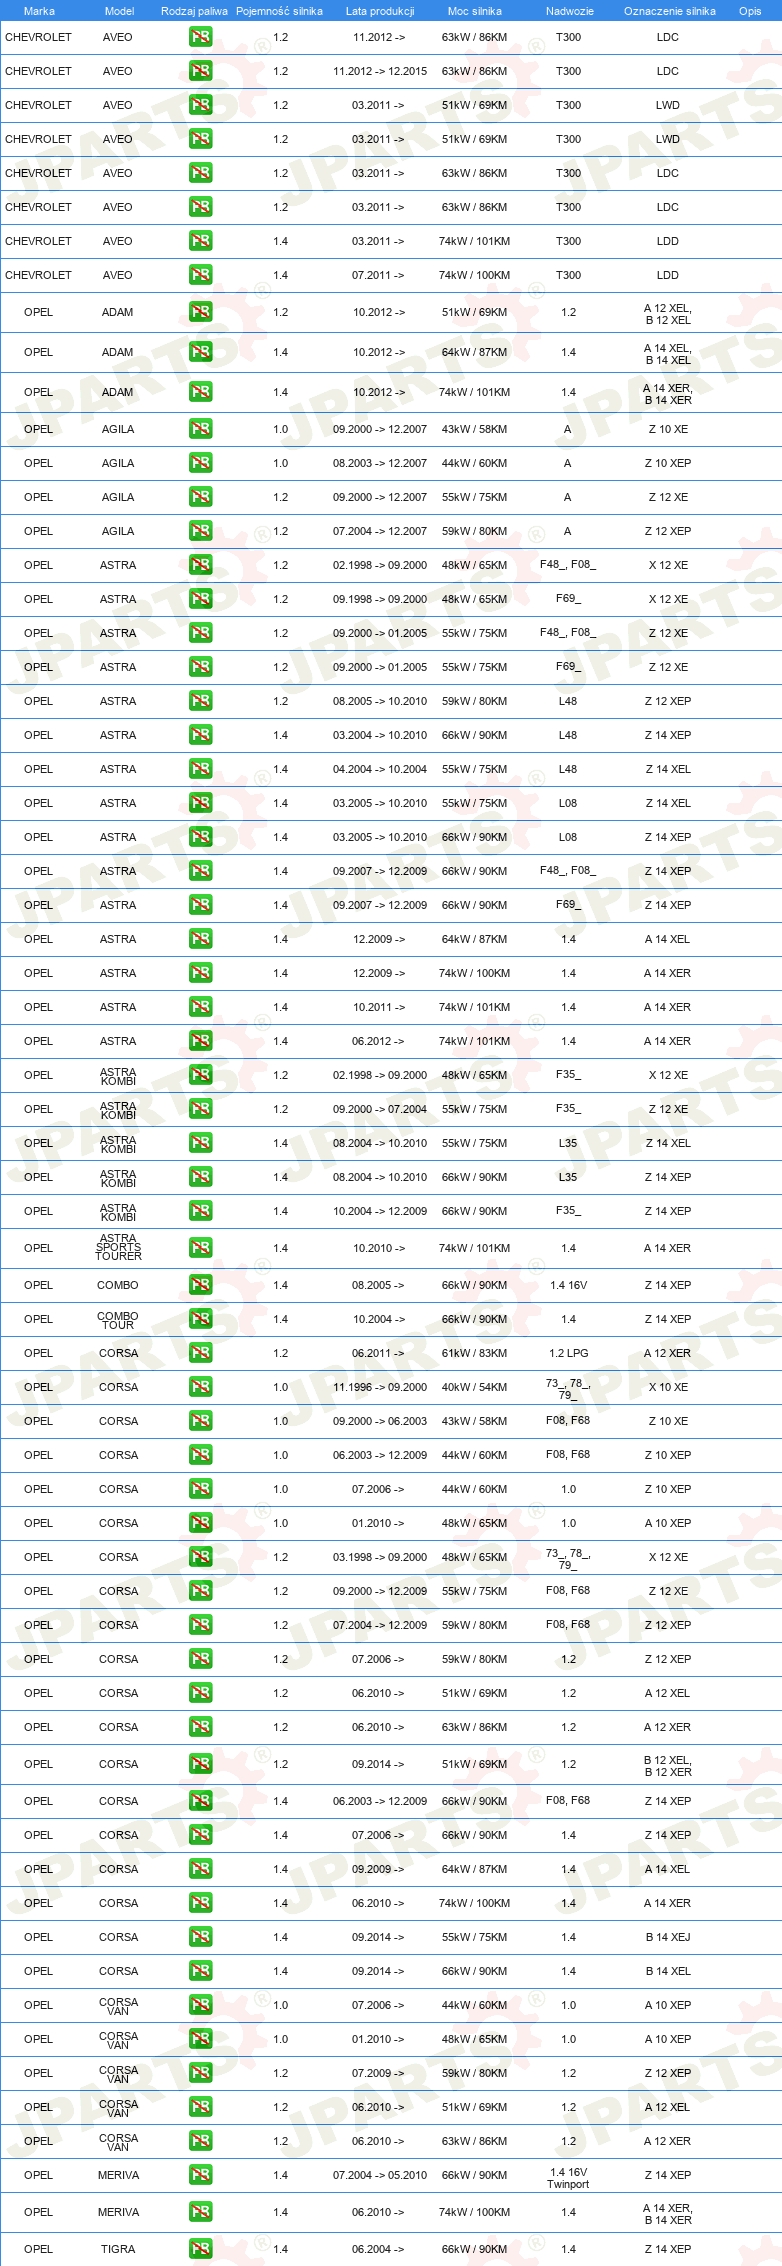The image size is (782, 2266).
Task: Click PB fuel icon in Agila Z 12 XE row
Action: pos(200,497)
